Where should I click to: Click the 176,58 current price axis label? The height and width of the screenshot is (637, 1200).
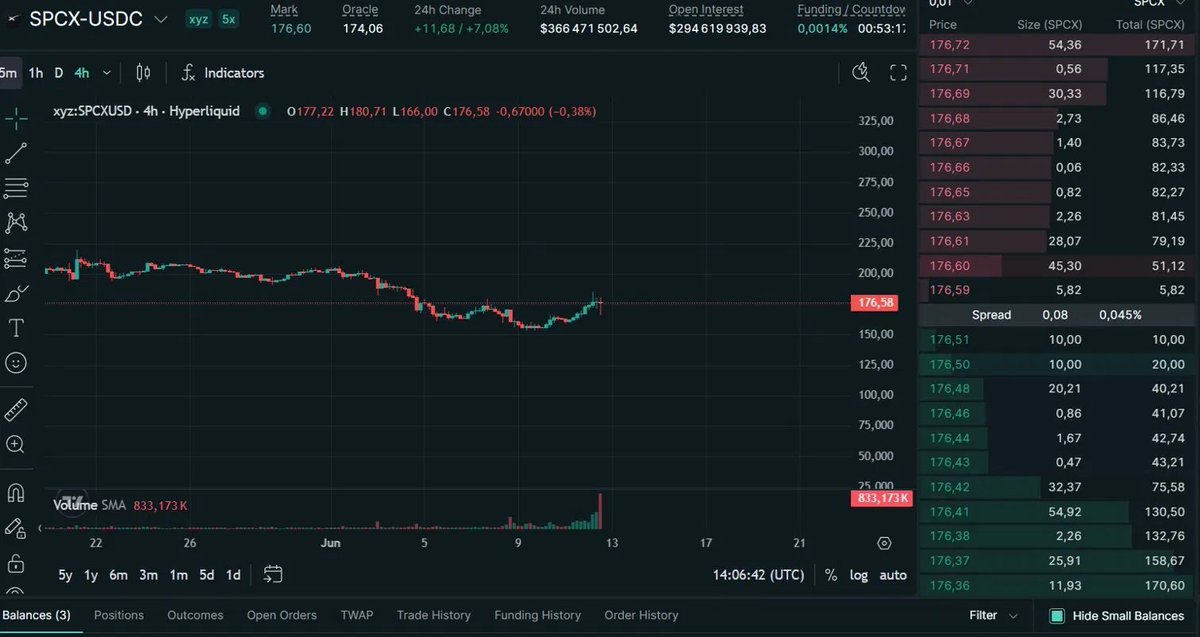click(x=876, y=302)
